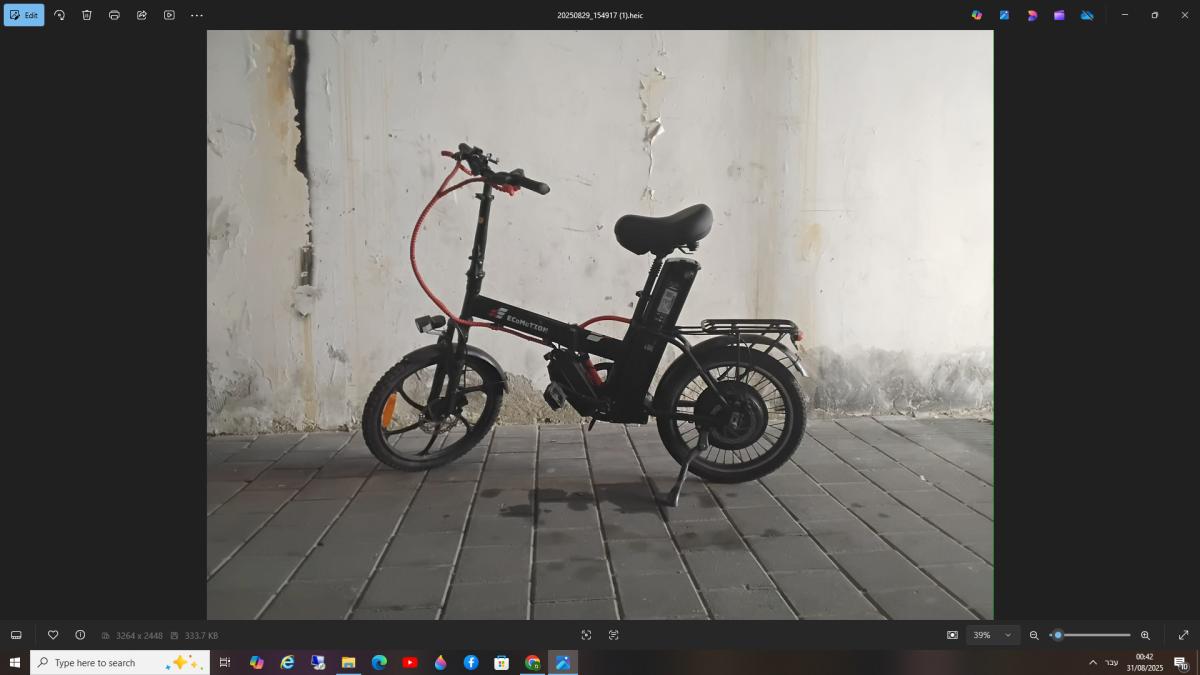1200x675 pixels.
Task: Click the Type here to search box
Action: [110, 662]
